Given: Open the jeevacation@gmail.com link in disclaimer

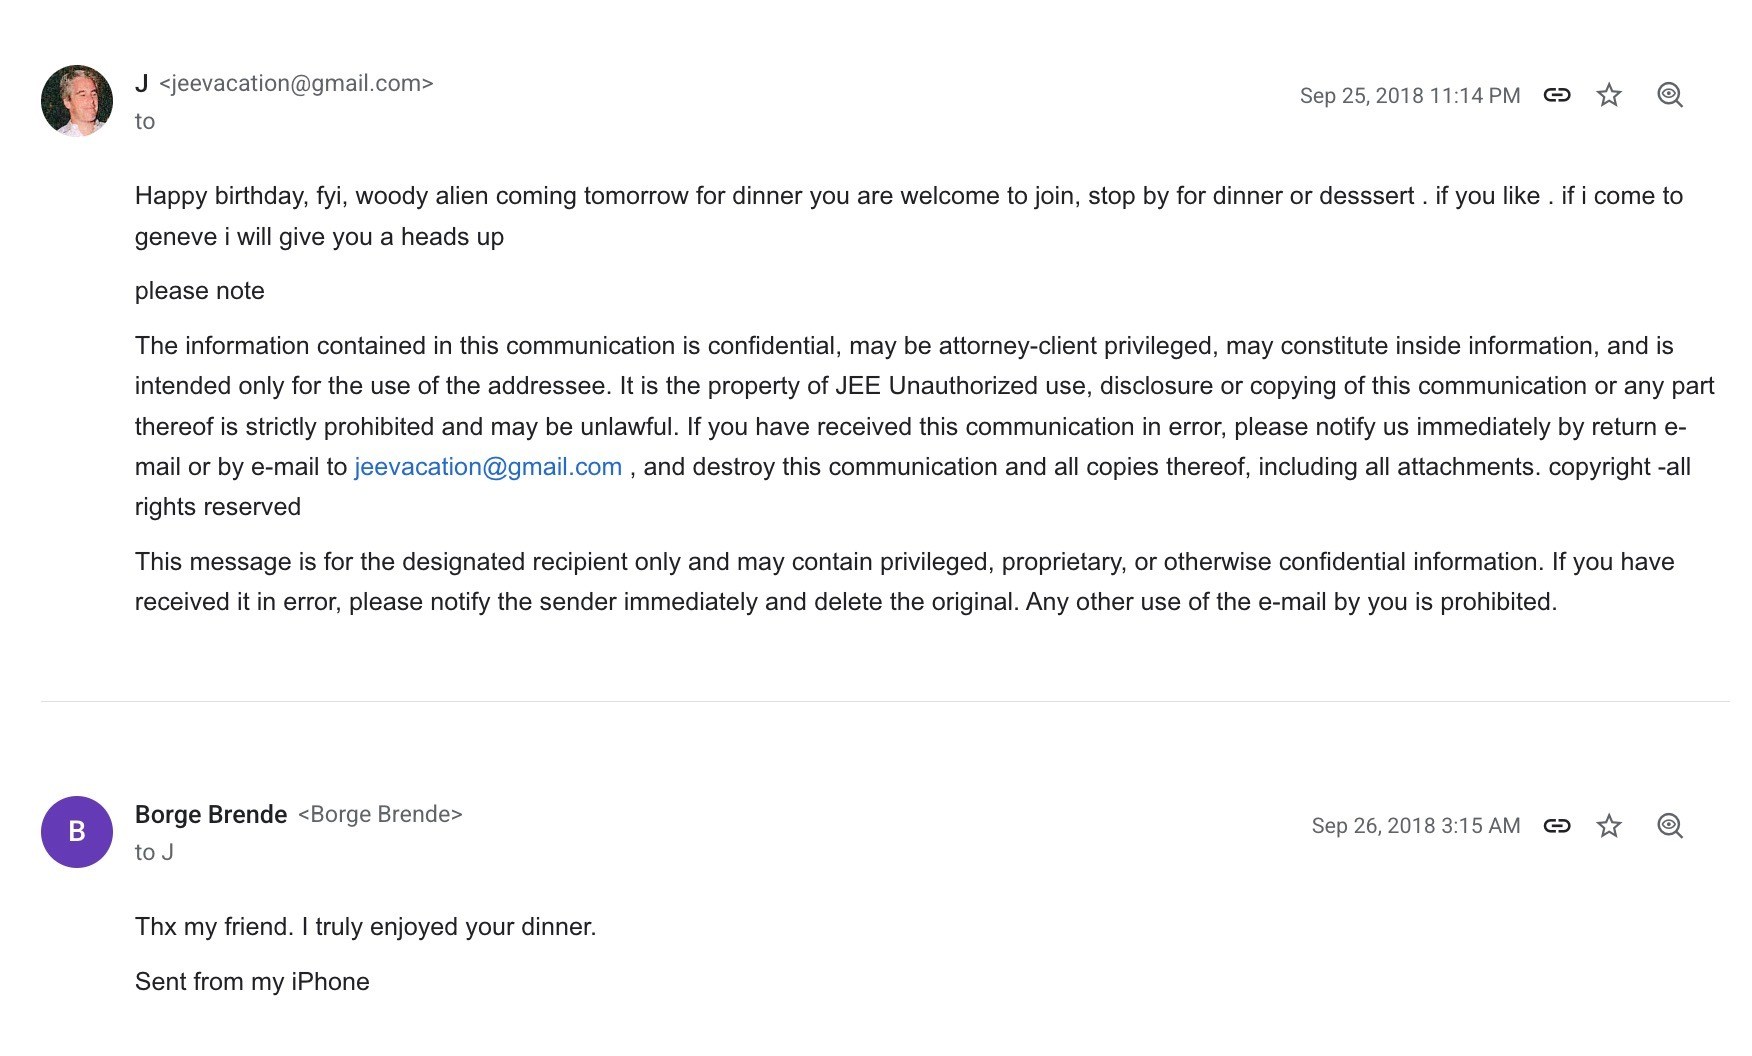Looking at the screenshot, I should [x=488, y=467].
